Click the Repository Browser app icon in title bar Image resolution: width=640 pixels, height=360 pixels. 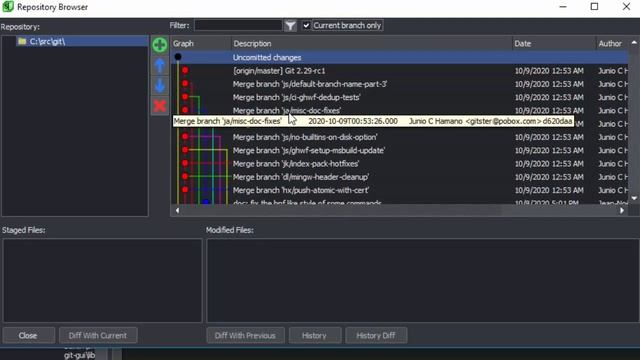pyautogui.click(x=8, y=7)
